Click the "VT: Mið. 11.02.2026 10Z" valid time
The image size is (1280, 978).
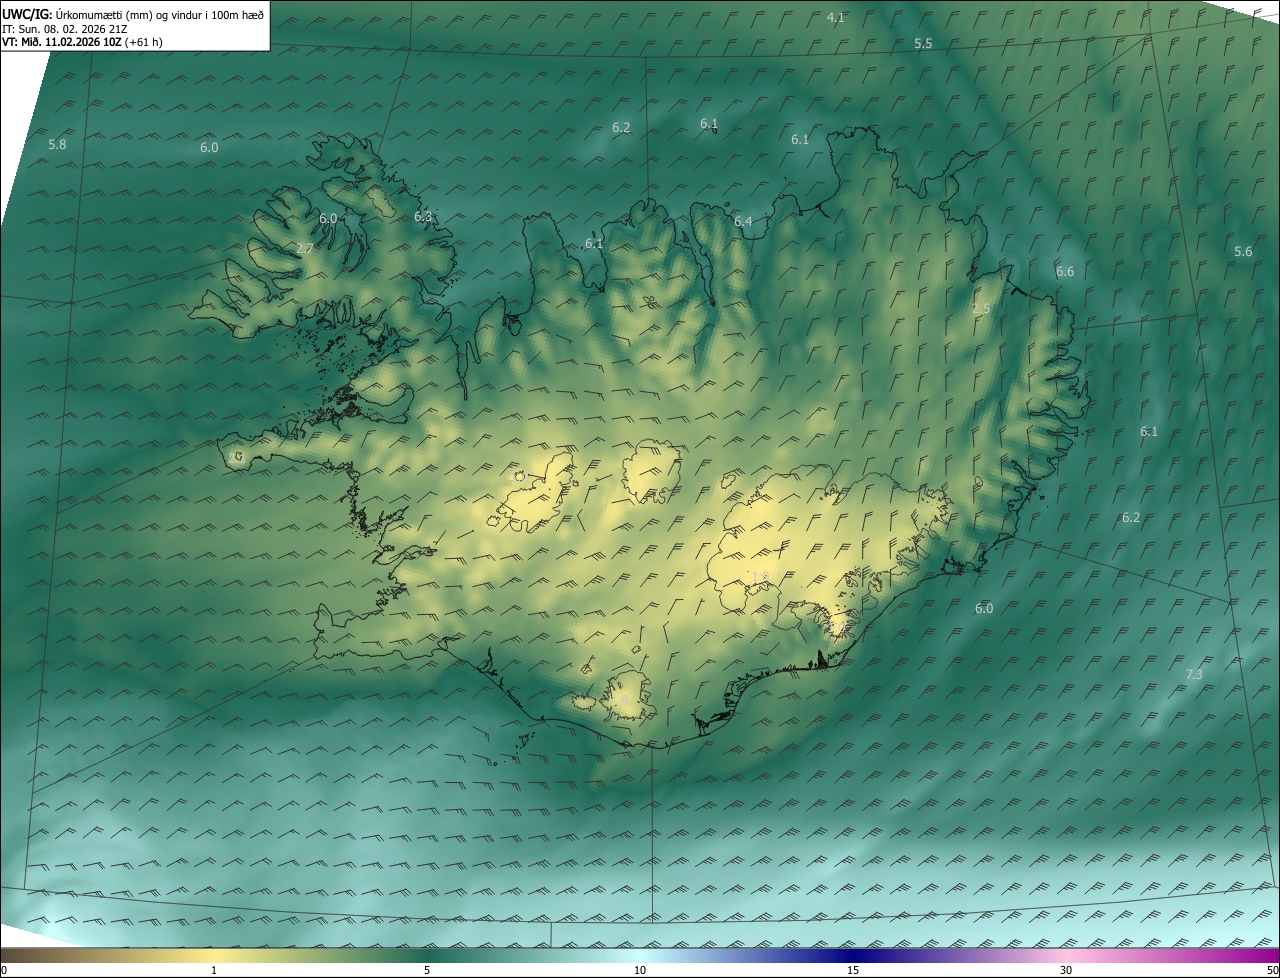(61, 43)
